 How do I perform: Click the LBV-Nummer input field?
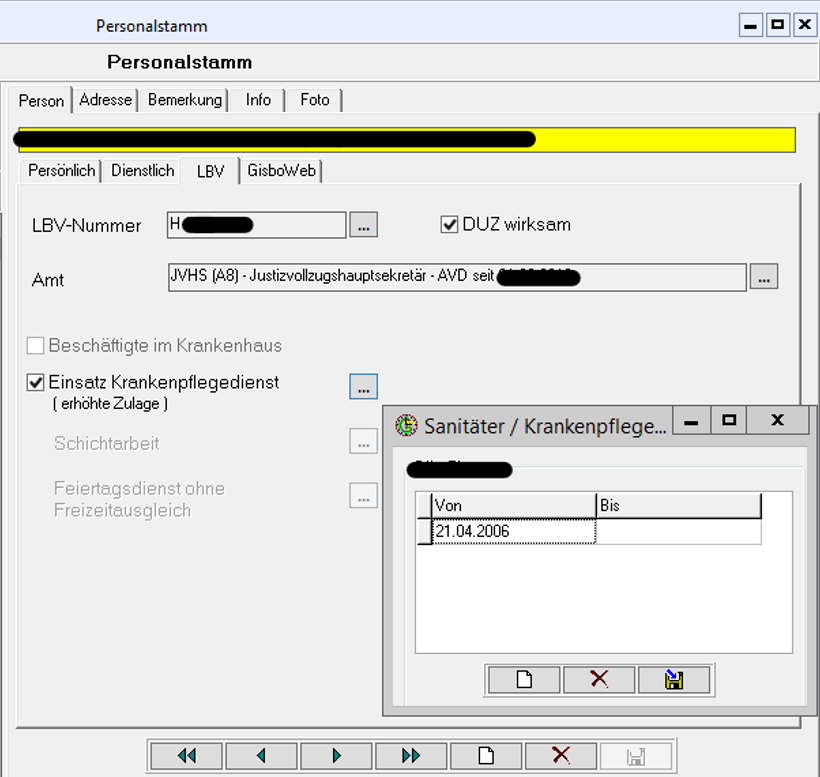tap(256, 225)
